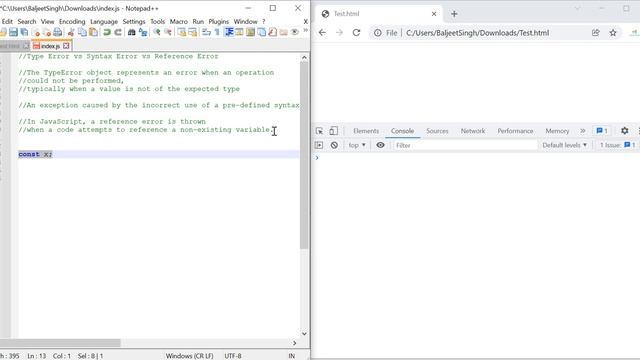This screenshot has height=360, width=640.
Task: Toggle the console sidebar icon
Action: click(x=319, y=145)
